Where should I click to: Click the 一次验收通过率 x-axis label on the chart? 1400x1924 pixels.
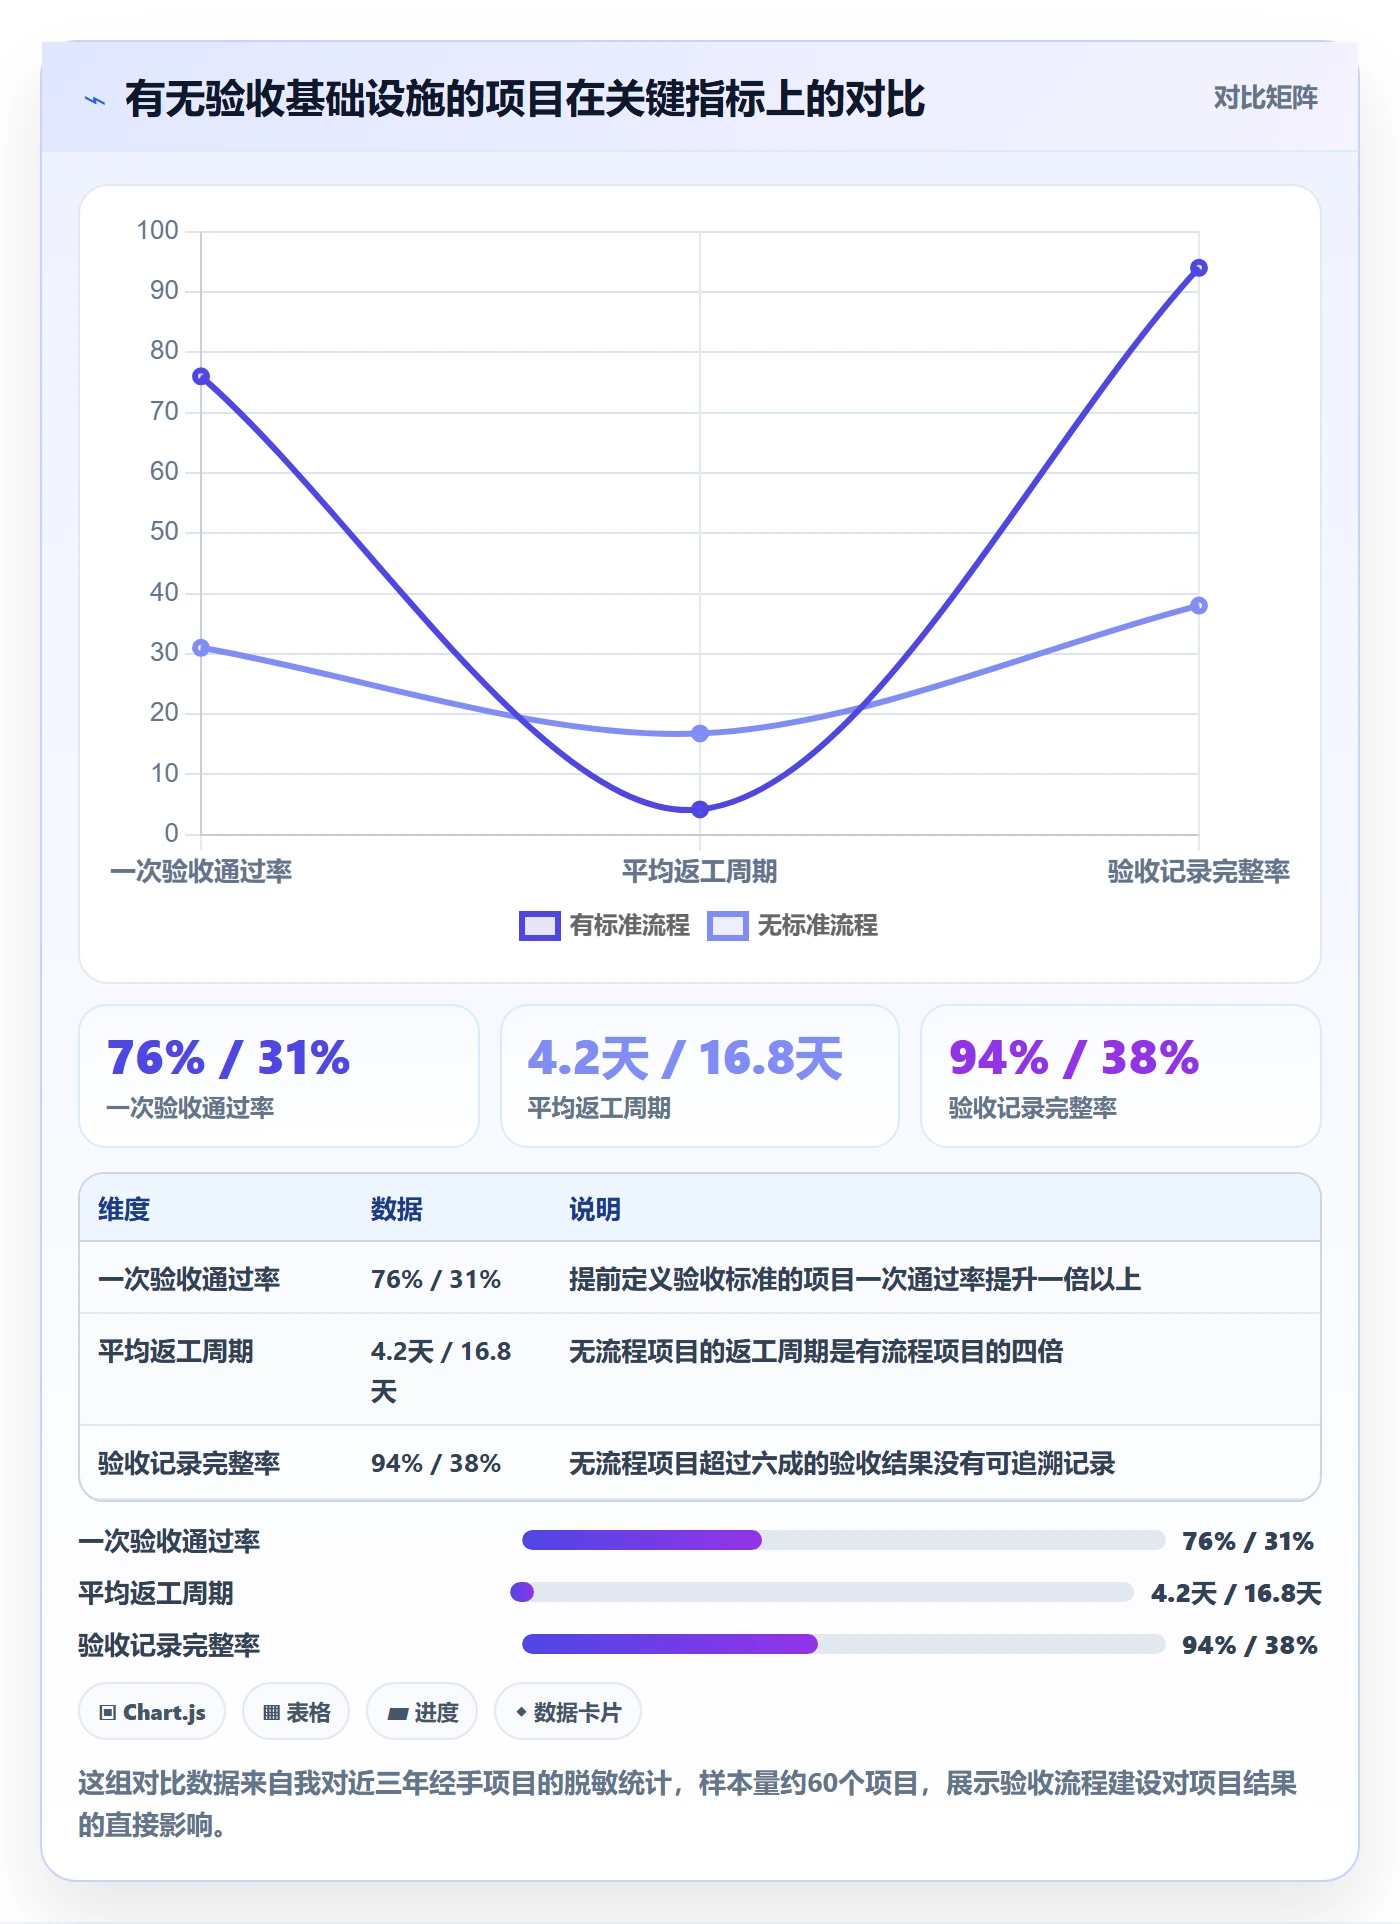201,871
